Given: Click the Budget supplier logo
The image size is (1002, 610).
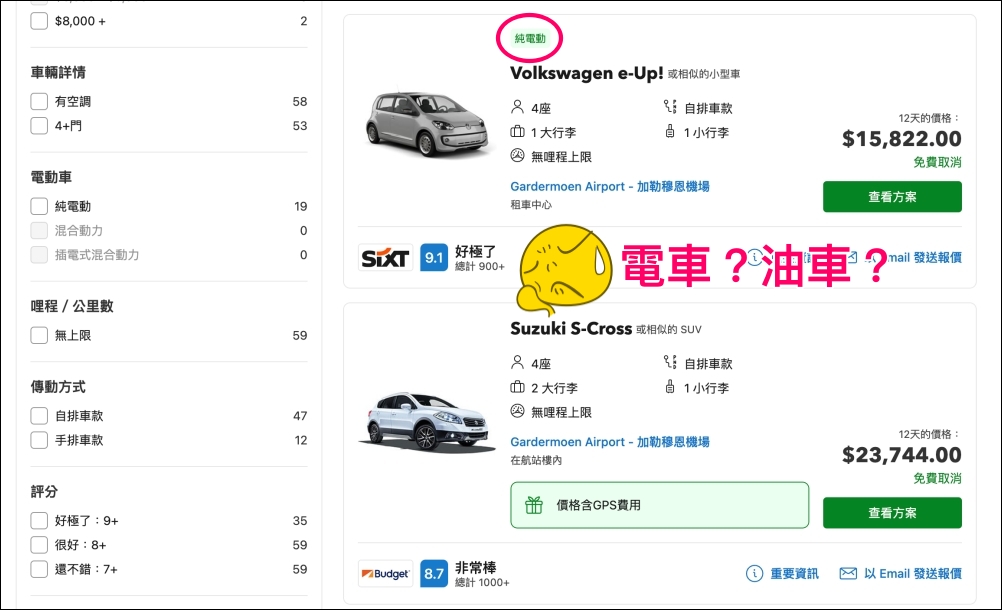Looking at the screenshot, I should 385,574.
